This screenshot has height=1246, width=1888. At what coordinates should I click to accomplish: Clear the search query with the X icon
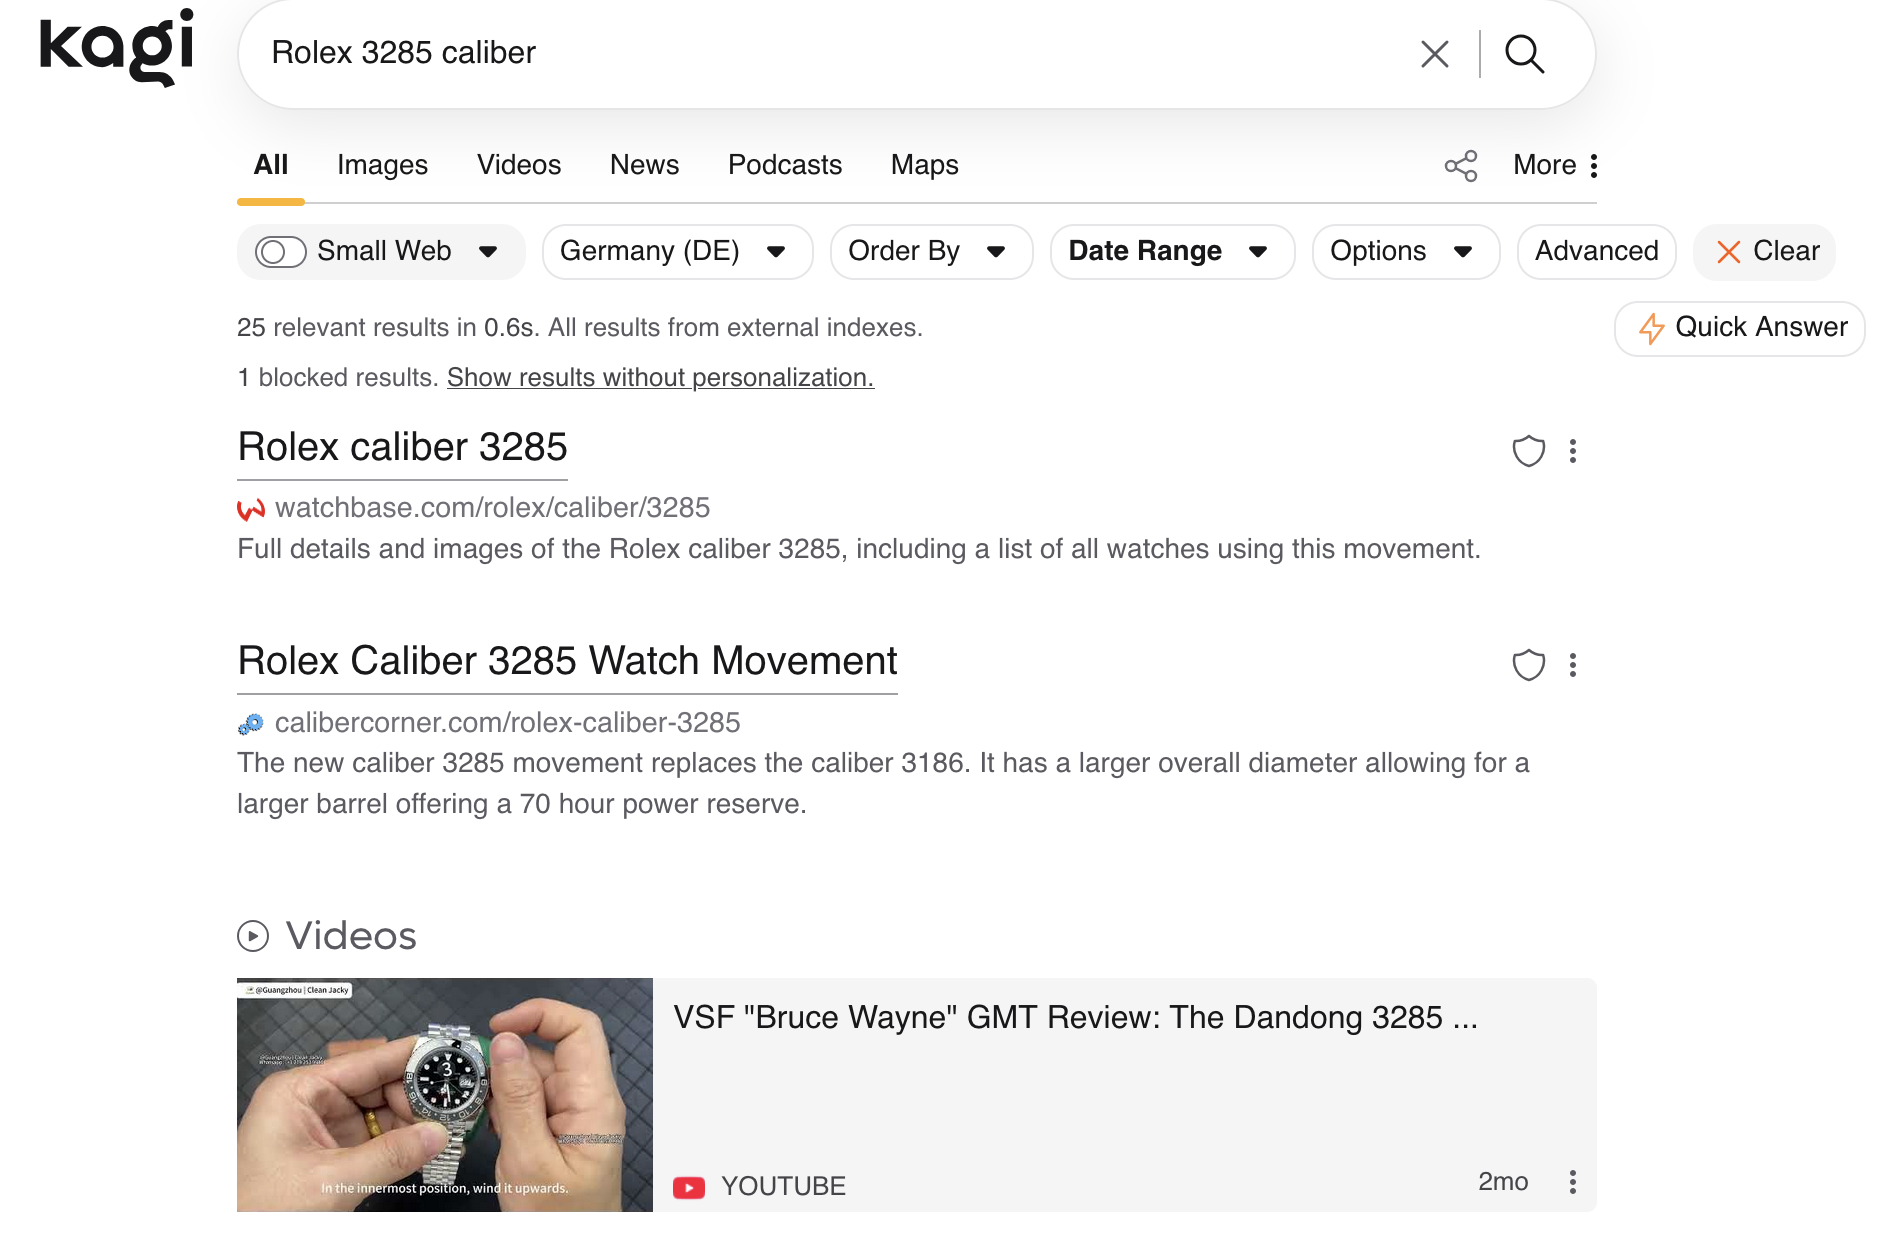click(x=1435, y=53)
